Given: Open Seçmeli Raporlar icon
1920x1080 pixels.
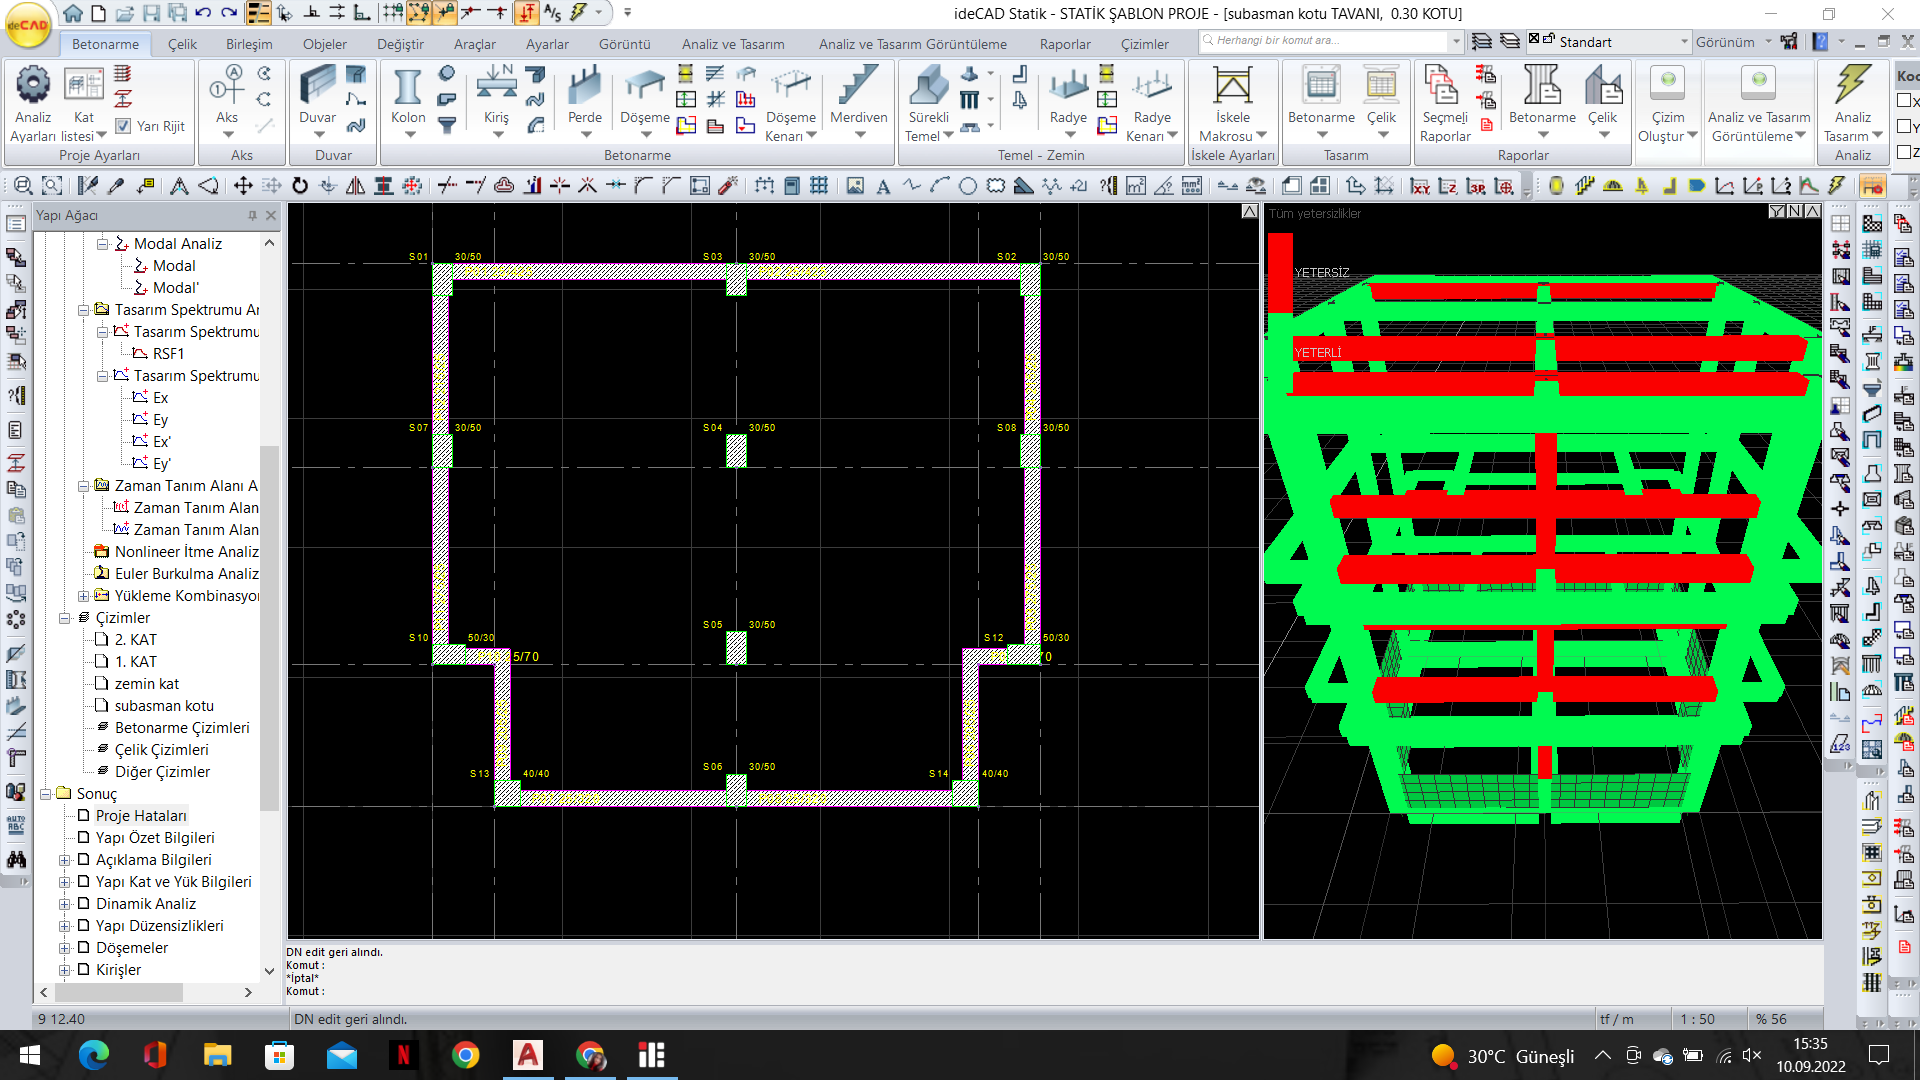Looking at the screenshot, I should (x=1445, y=104).
